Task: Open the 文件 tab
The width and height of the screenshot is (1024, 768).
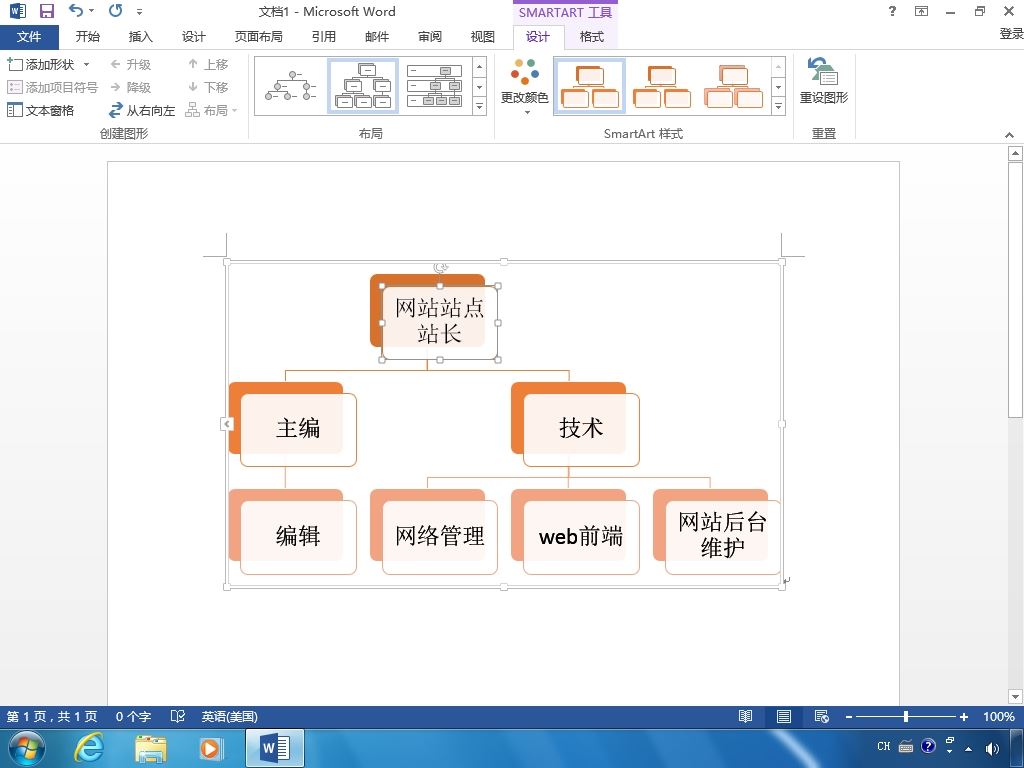Action: point(29,37)
